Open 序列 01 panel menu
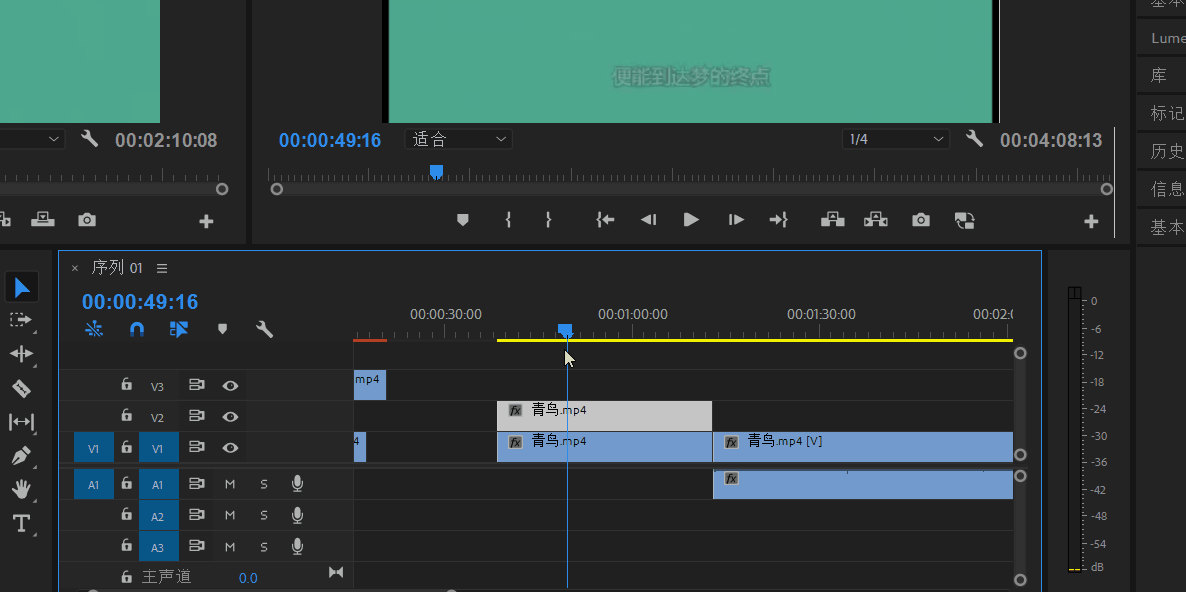 click(x=162, y=268)
